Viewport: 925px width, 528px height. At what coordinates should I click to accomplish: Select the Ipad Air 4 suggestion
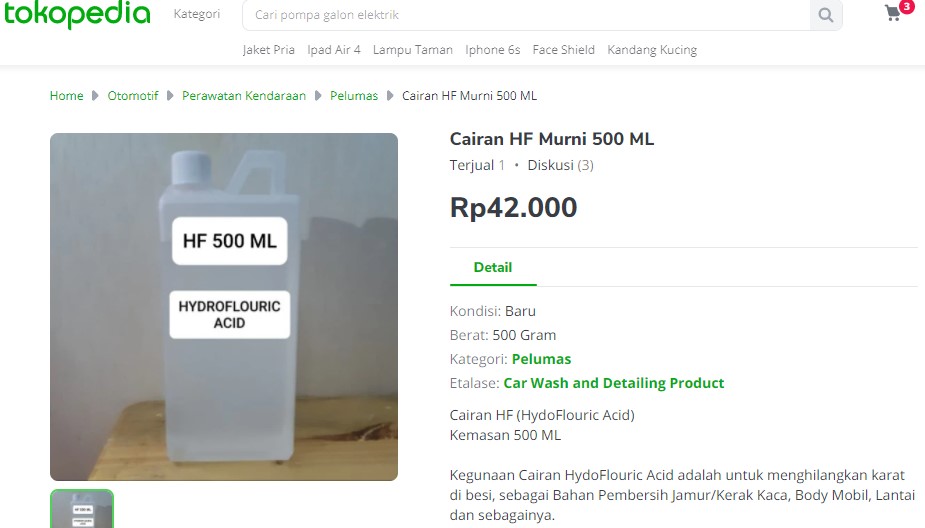(x=334, y=50)
